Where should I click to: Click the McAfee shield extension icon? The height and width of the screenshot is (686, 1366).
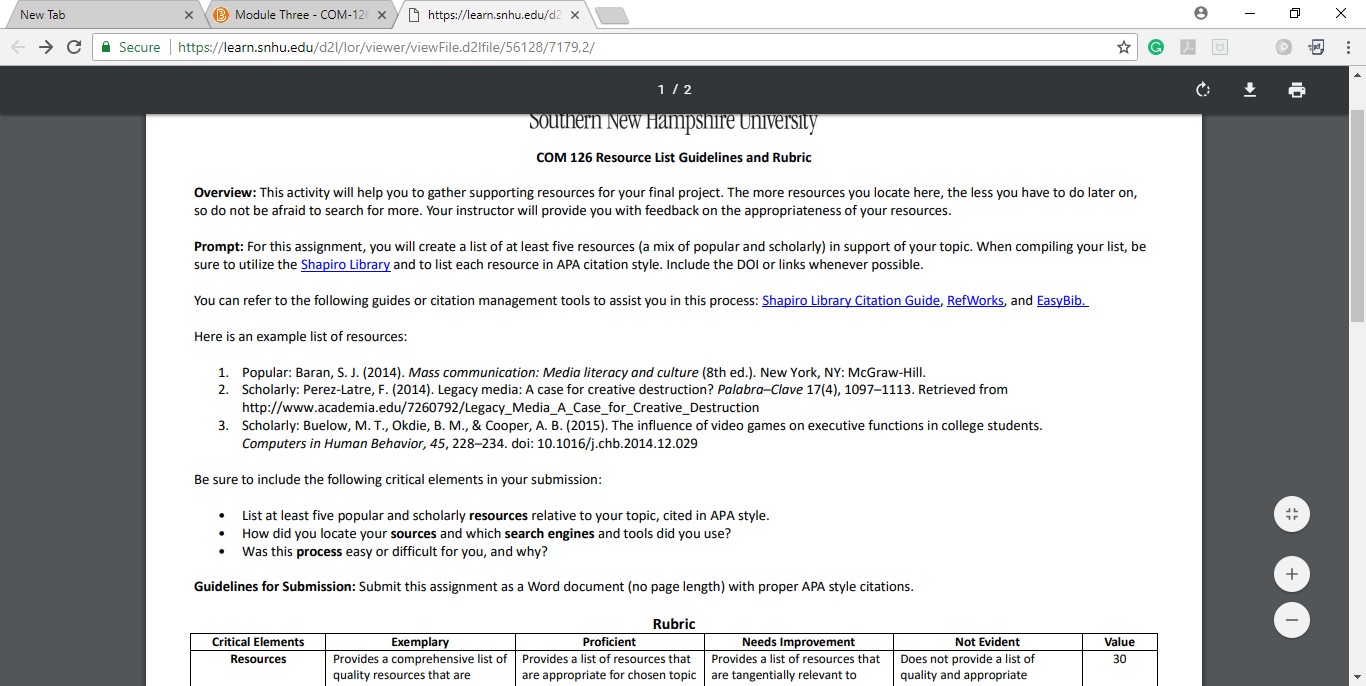(1220, 47)
